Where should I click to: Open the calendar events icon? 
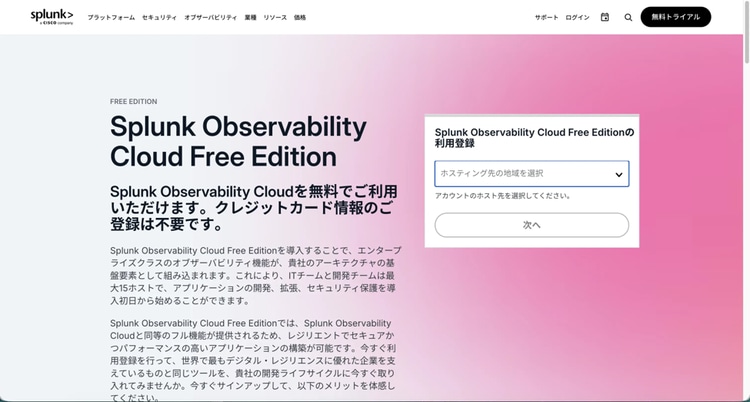coord(605,17)
